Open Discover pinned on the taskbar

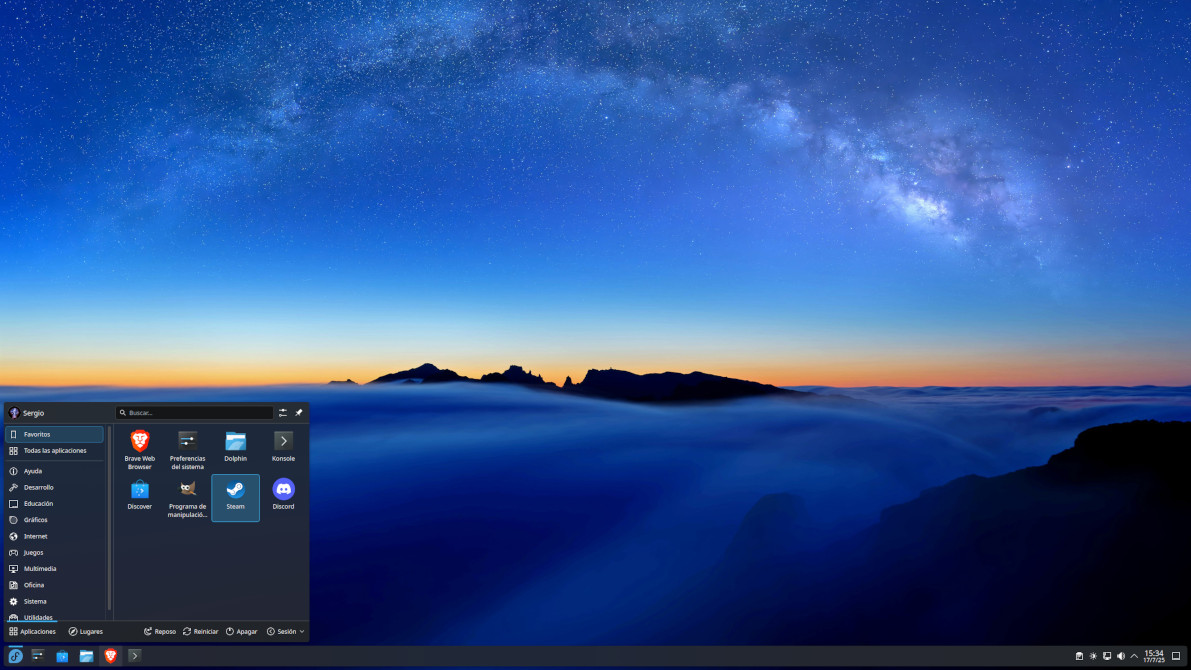pos(62,656)
